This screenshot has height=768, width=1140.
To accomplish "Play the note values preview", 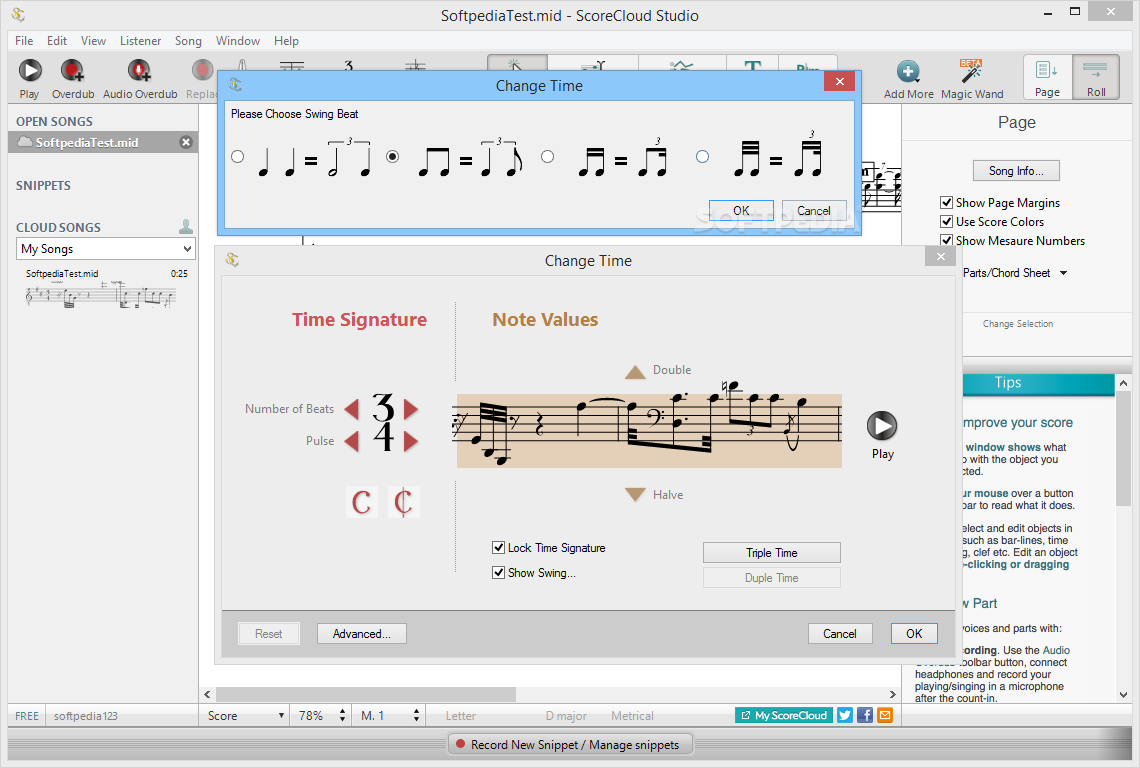I will point(882,426).
